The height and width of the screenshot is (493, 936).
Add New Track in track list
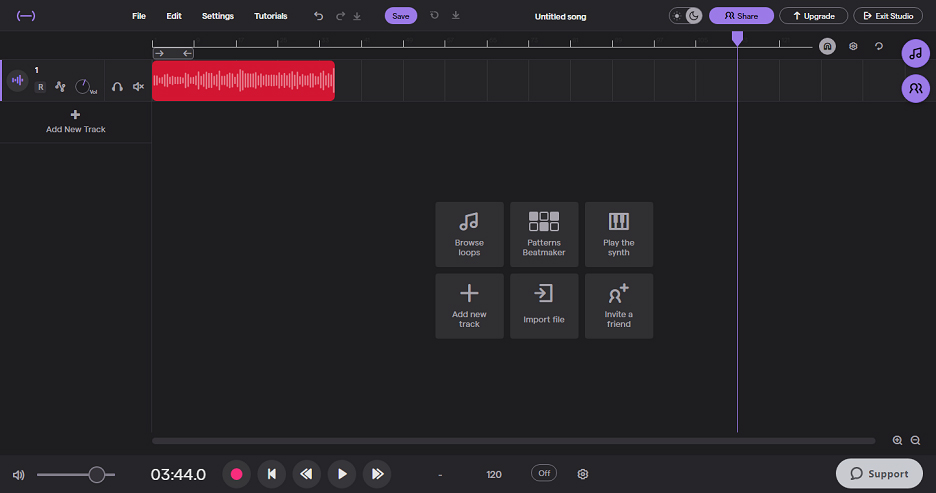[75, 122]
